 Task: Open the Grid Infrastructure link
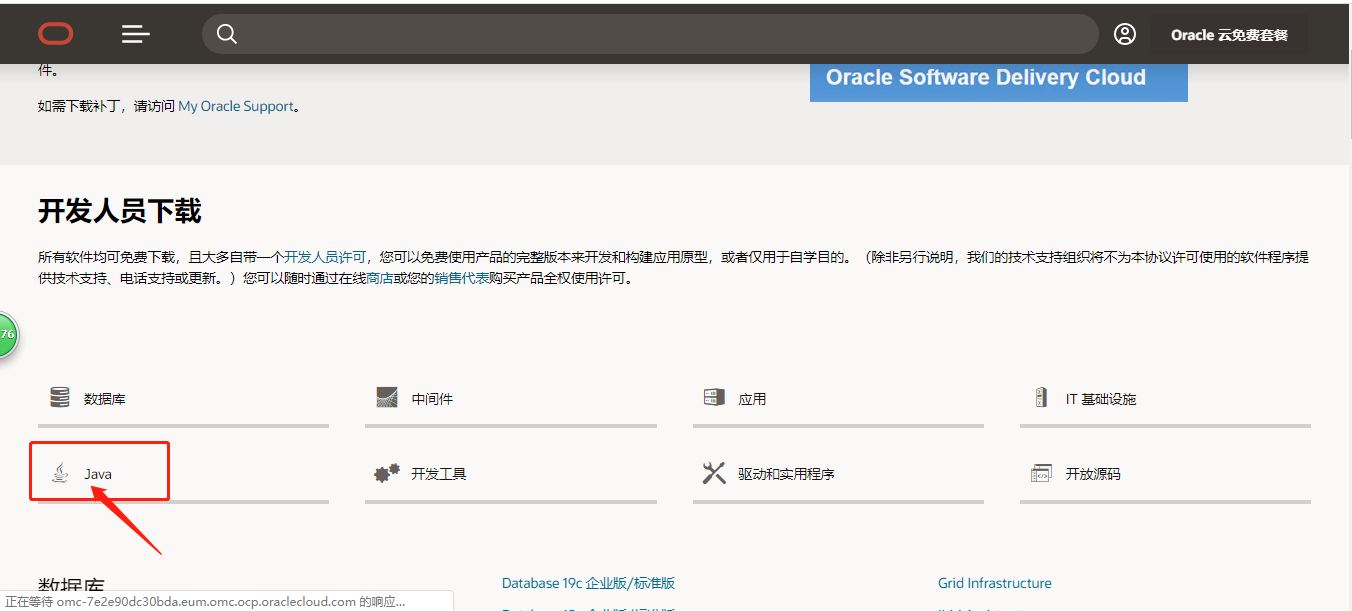click(x=995, y=583)
